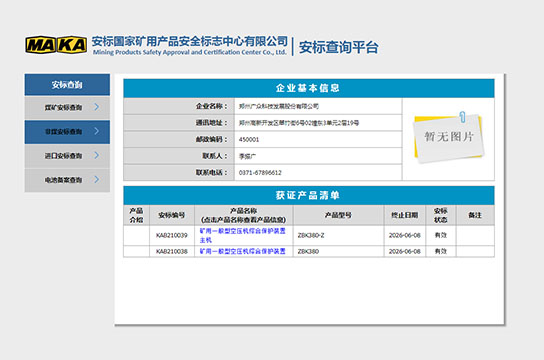544x360 pixels.
Task: Click the 联系人 label
Action: (215, 156)
